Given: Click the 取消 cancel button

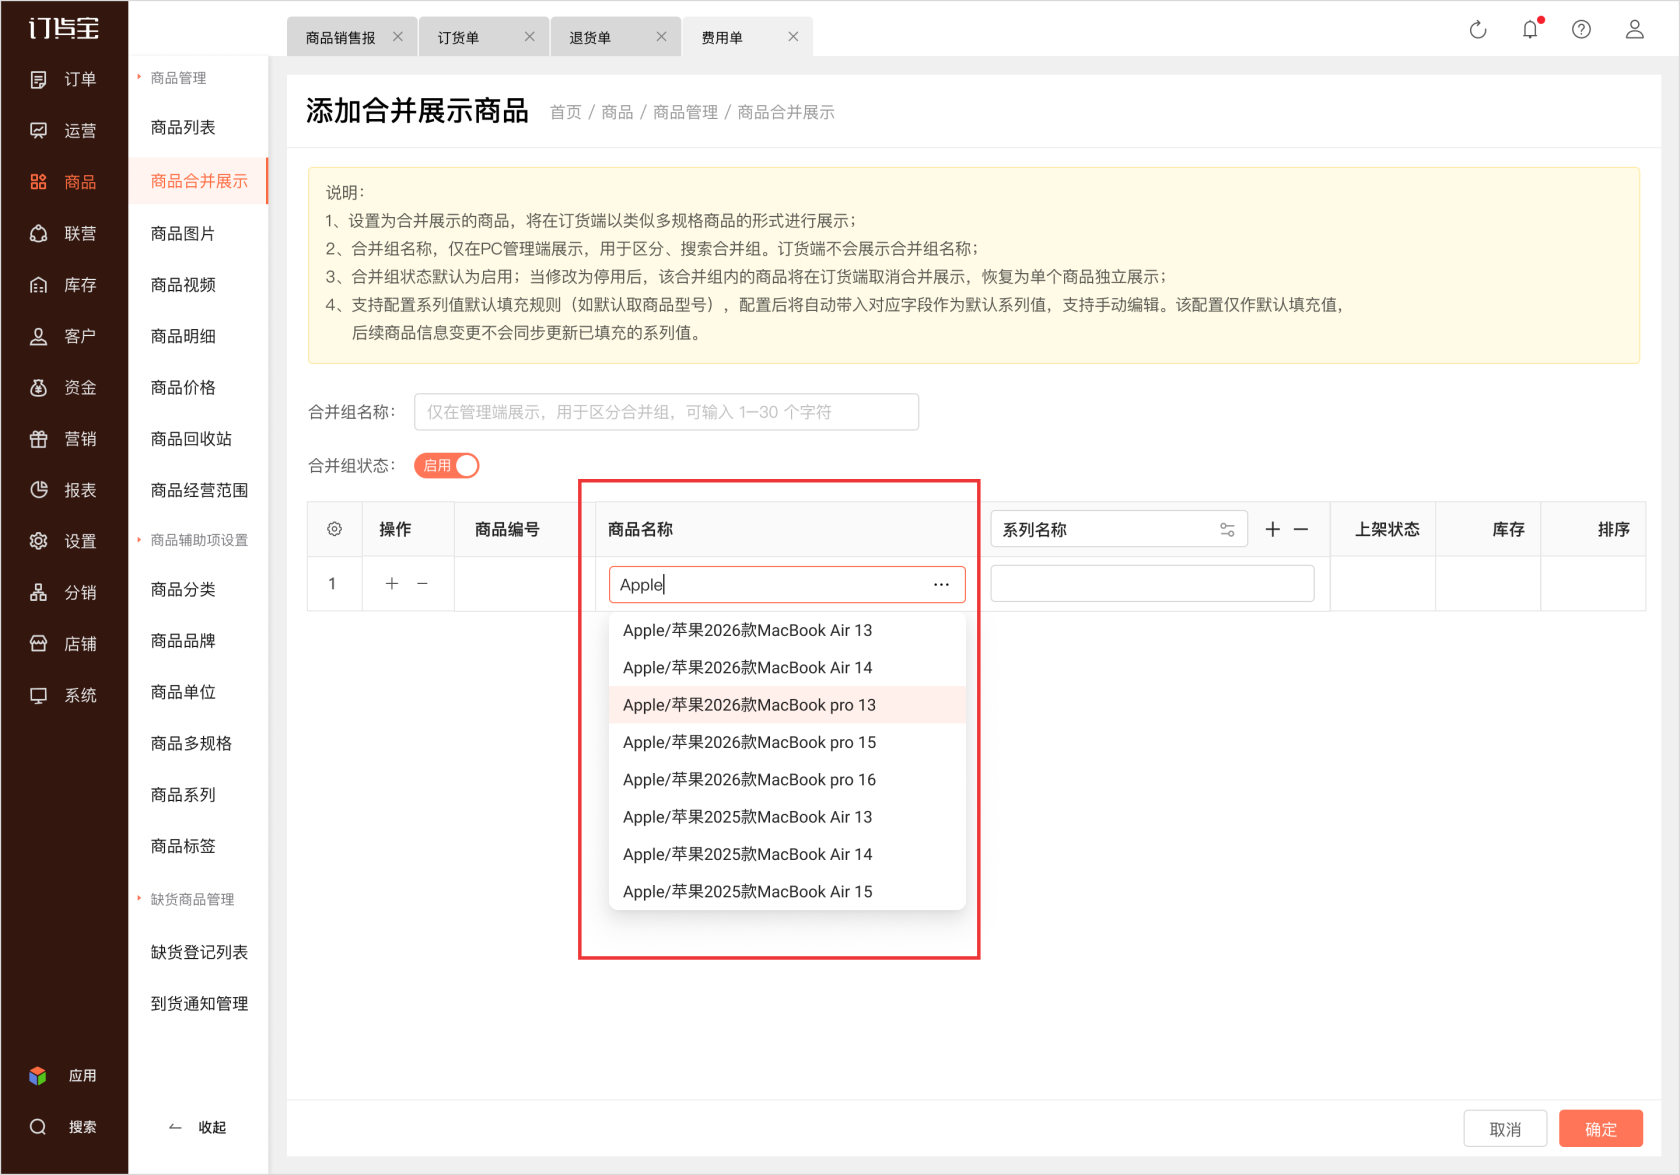Looking at the screenshot, I should tap(1505, 1128).
